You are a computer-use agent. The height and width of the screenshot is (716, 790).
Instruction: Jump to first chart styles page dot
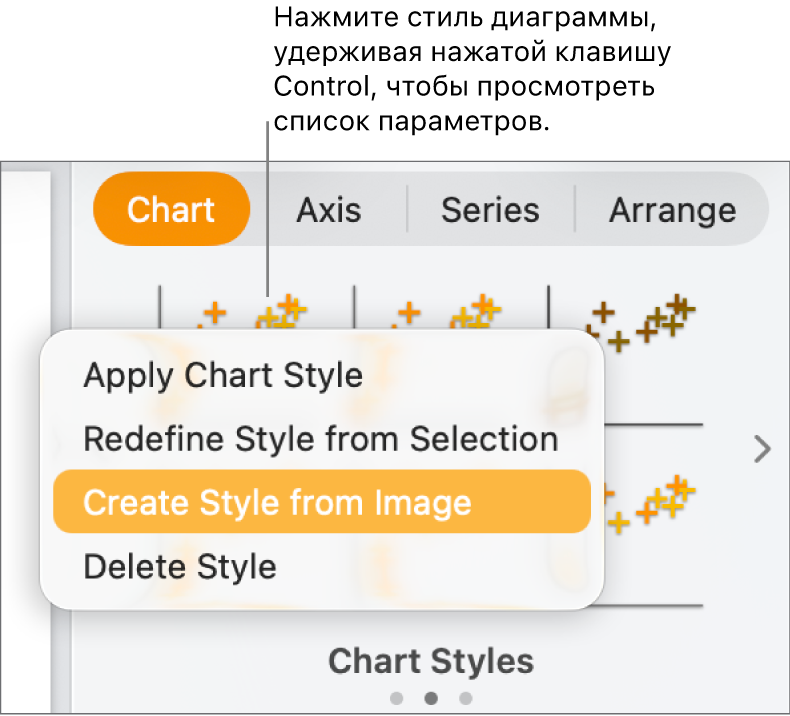397,698
